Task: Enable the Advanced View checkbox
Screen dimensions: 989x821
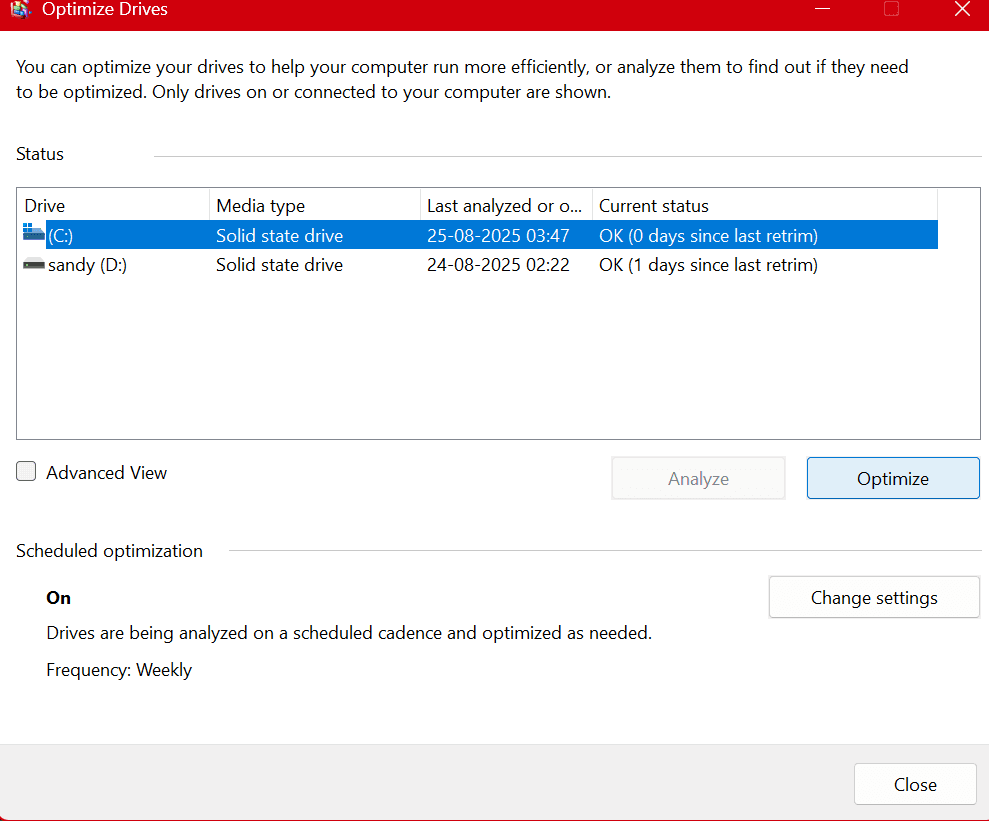Action: 26,471
